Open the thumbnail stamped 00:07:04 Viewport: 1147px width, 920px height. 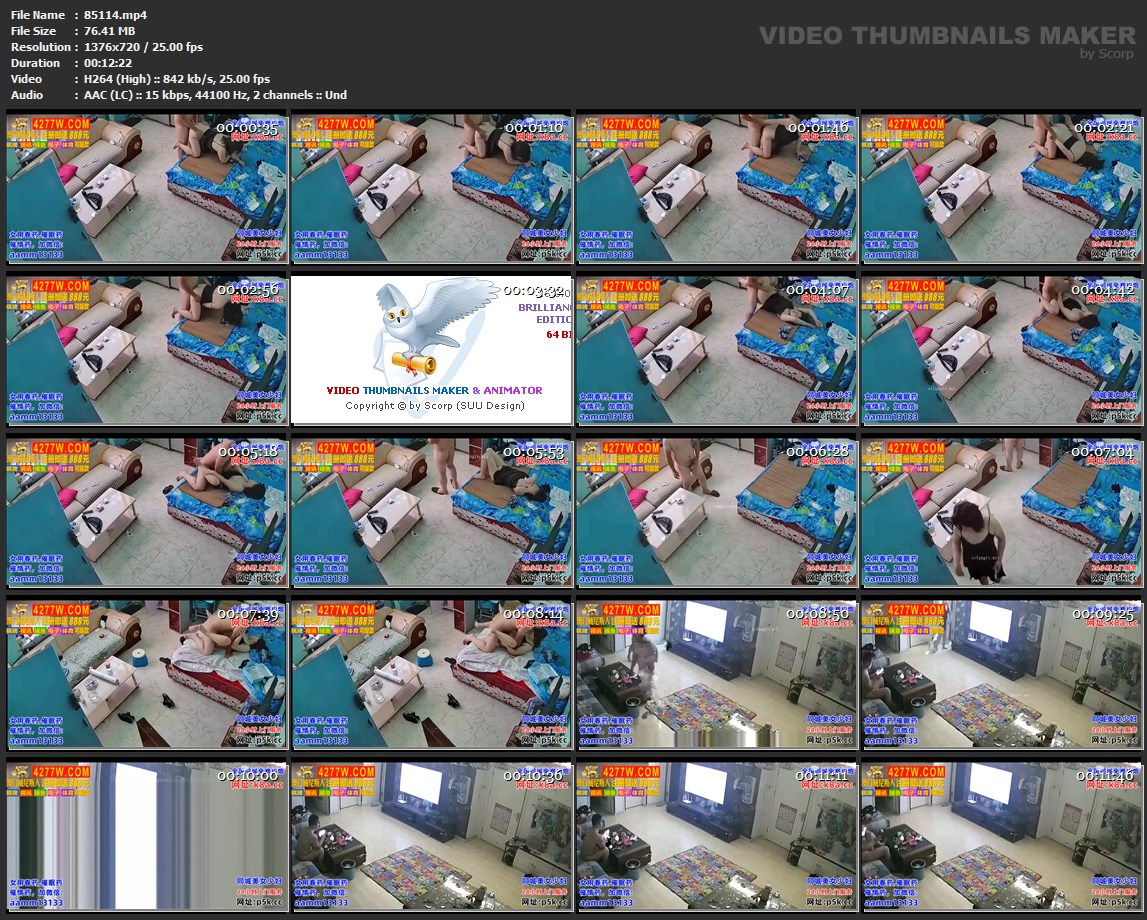point(1001,513)
